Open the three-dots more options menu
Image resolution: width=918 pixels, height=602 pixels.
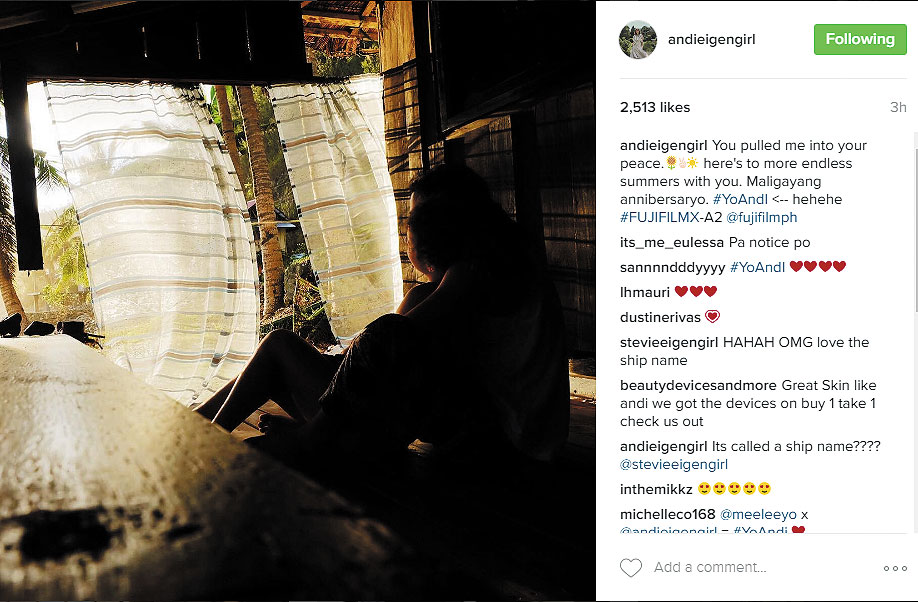895,568
